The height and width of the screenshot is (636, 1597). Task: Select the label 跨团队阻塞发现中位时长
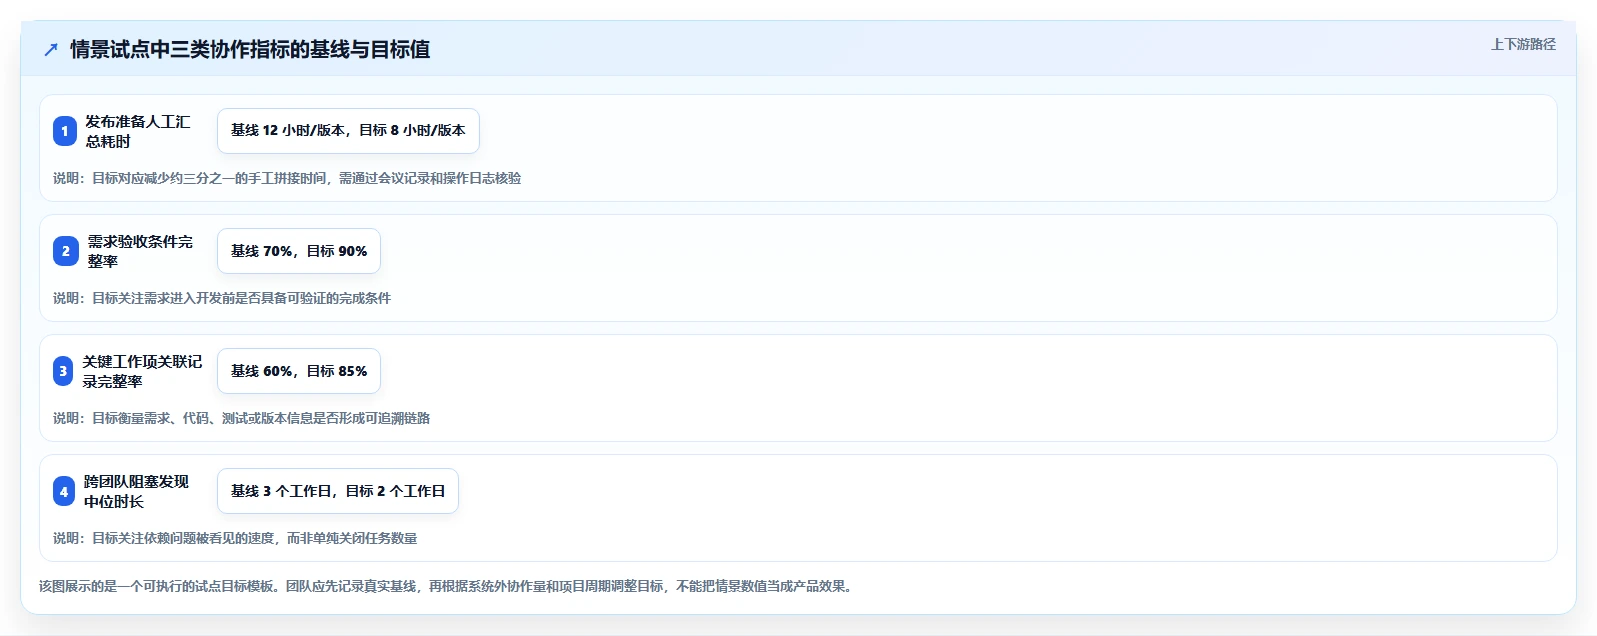tap(136, 491)
